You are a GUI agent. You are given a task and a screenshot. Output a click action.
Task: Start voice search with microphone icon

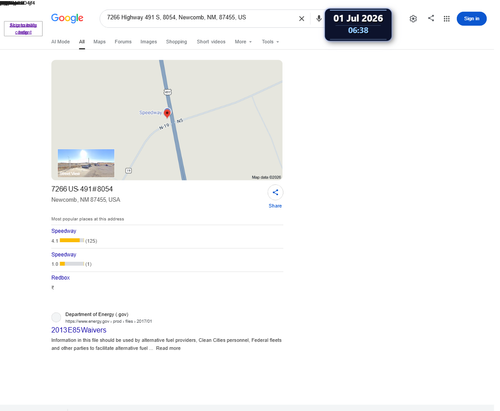pyautogui.click(x=319, y=19)
